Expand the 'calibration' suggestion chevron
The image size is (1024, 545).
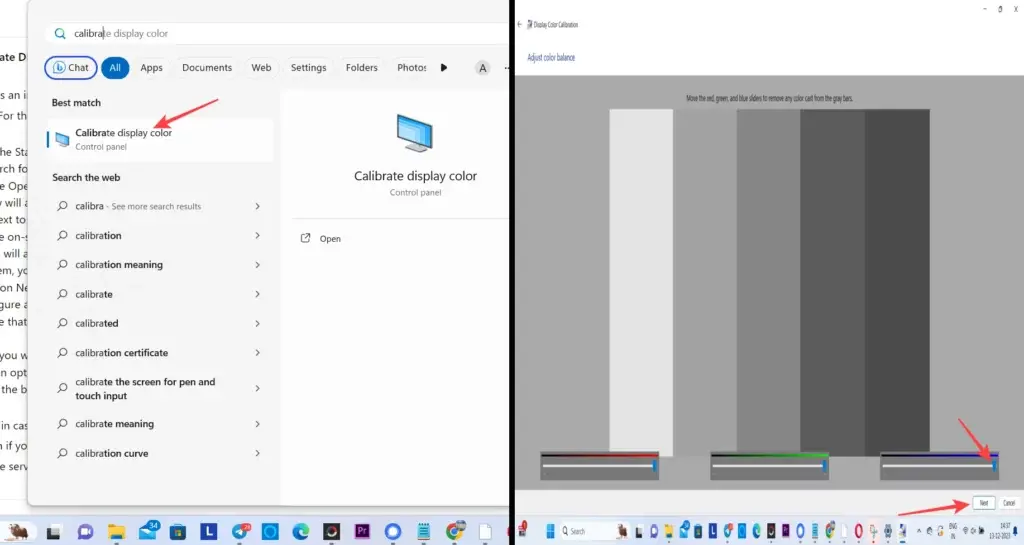tap(257, 236)
